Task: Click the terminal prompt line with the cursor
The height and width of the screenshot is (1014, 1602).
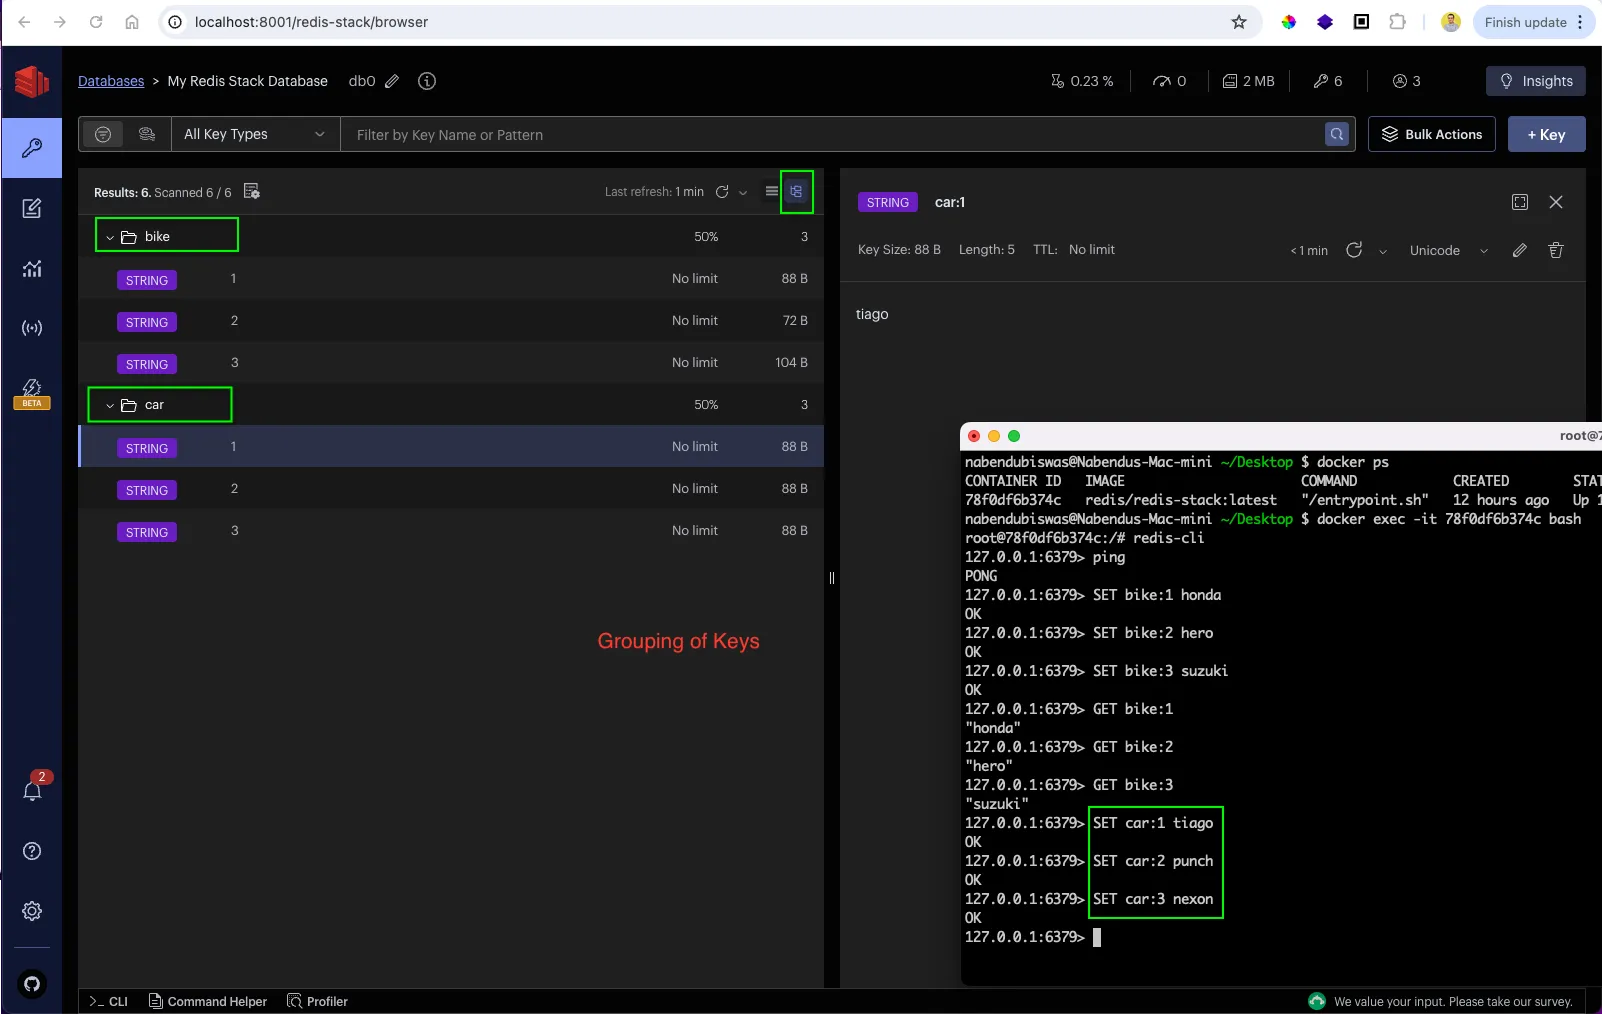Action: point(1033,937)
